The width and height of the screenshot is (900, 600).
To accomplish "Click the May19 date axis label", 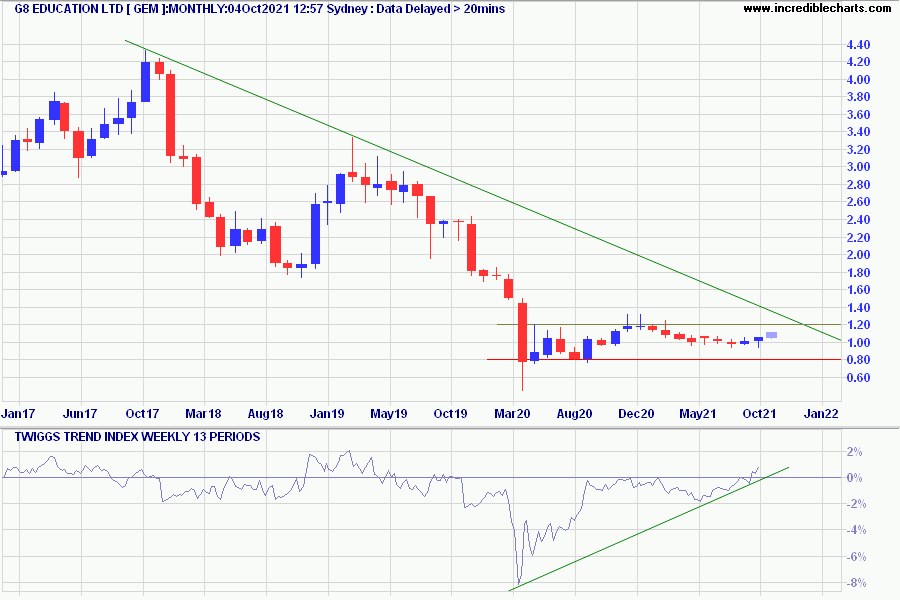I will [x=389, y=413].
